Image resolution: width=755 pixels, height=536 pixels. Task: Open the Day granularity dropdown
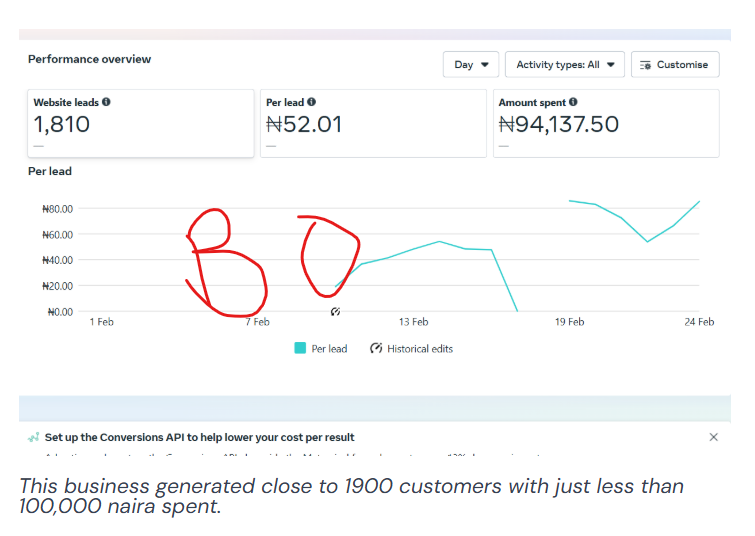pyautogui.click(x=470, y=65)
